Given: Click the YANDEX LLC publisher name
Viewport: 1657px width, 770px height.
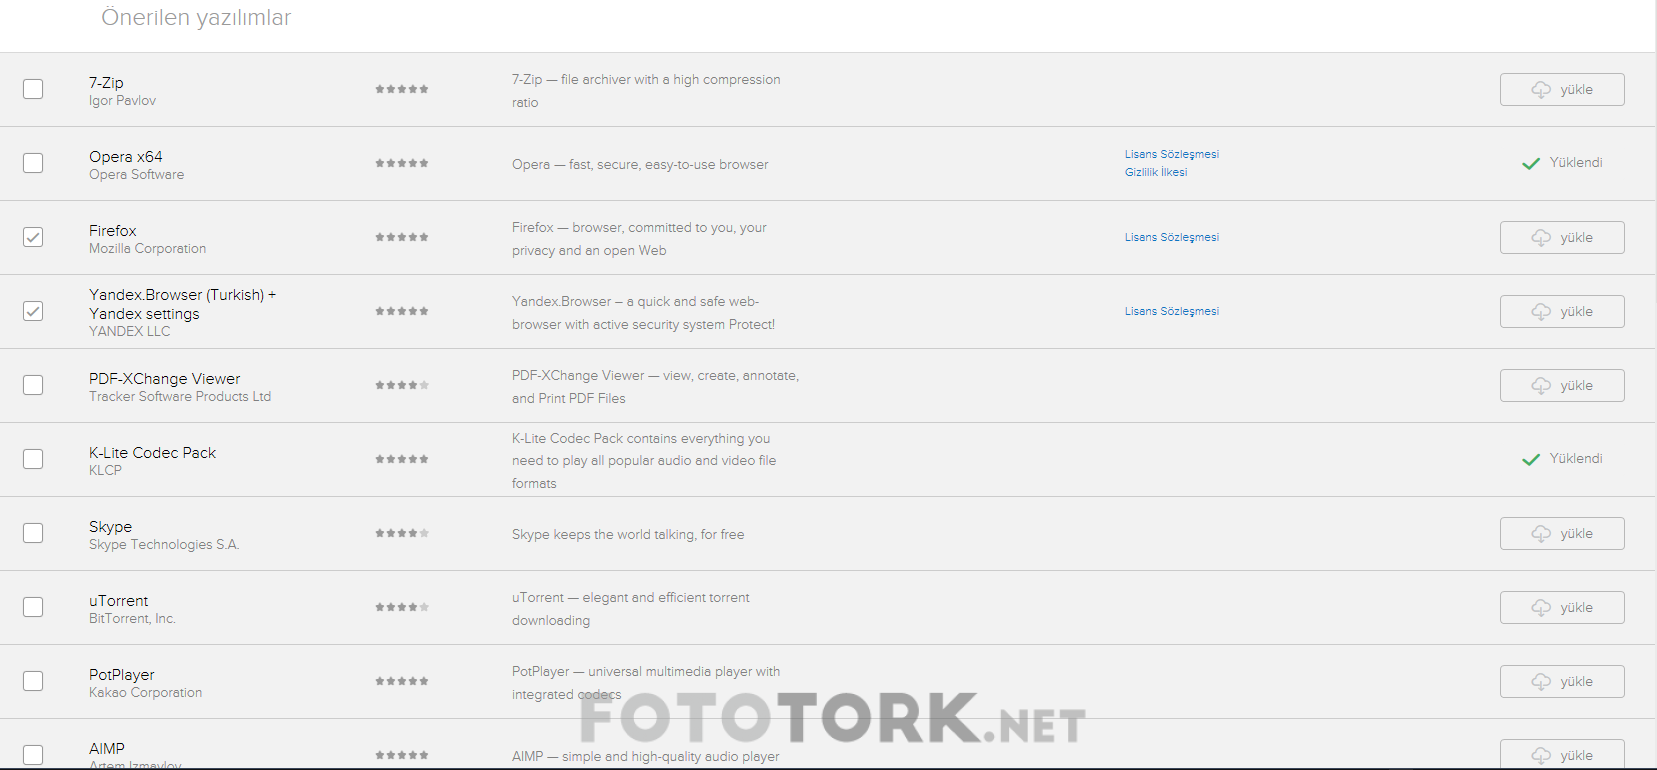Looking at the screenshot, I should click(129, 331).
